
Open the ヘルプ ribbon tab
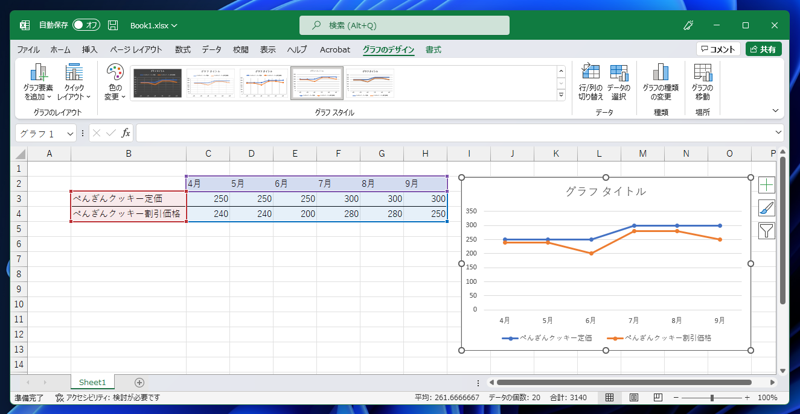[297, 50]
